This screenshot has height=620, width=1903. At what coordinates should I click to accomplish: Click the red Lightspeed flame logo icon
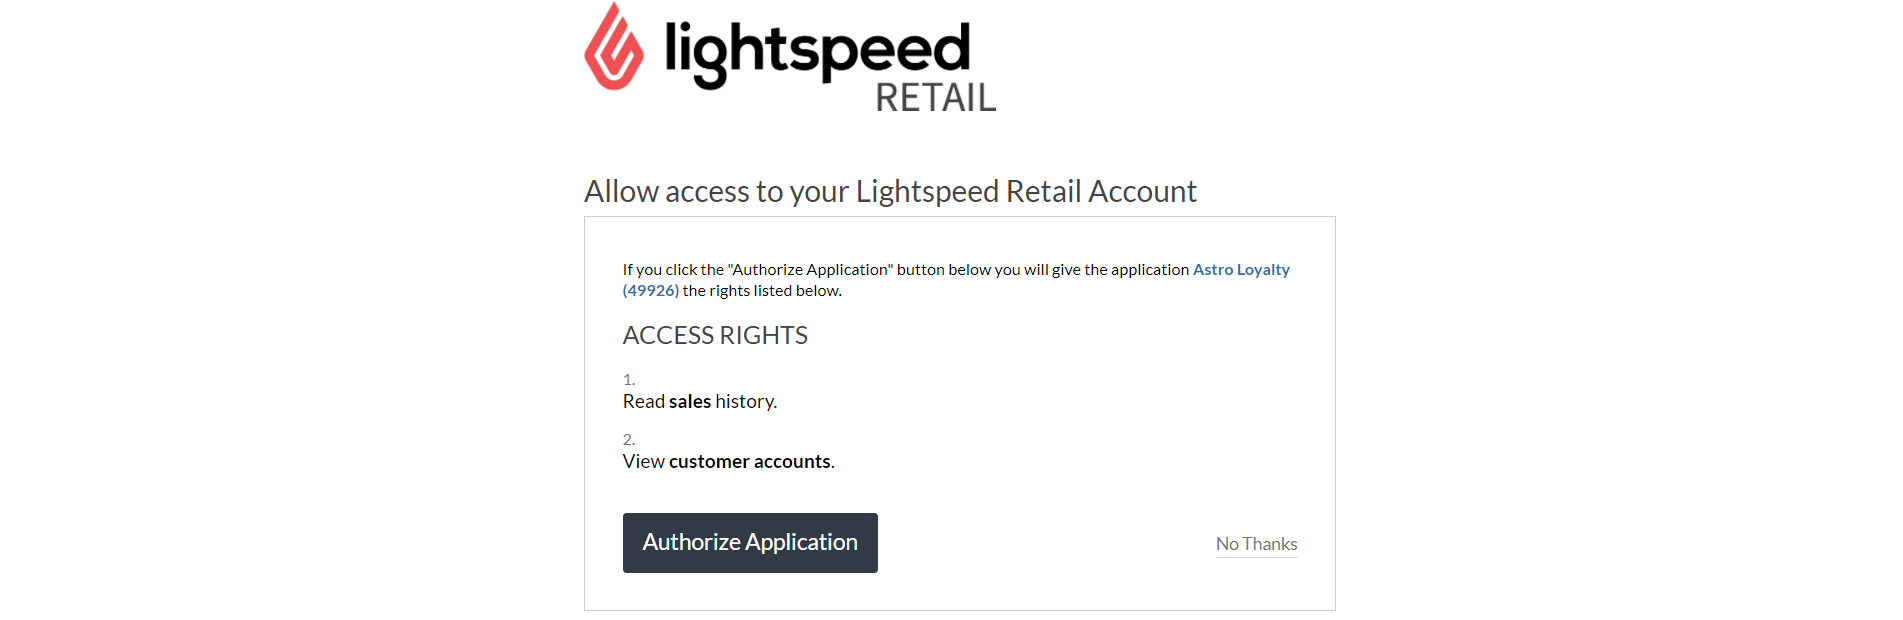[x=614, y=46]
